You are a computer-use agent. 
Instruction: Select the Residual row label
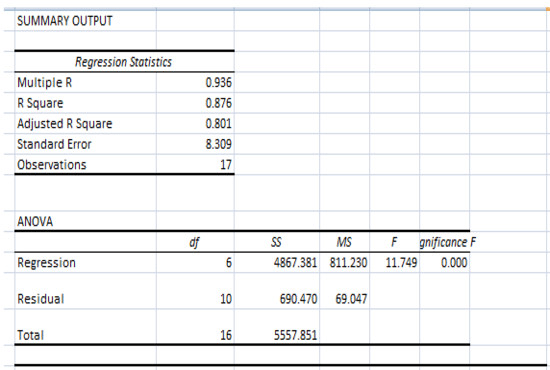[41, 299]
